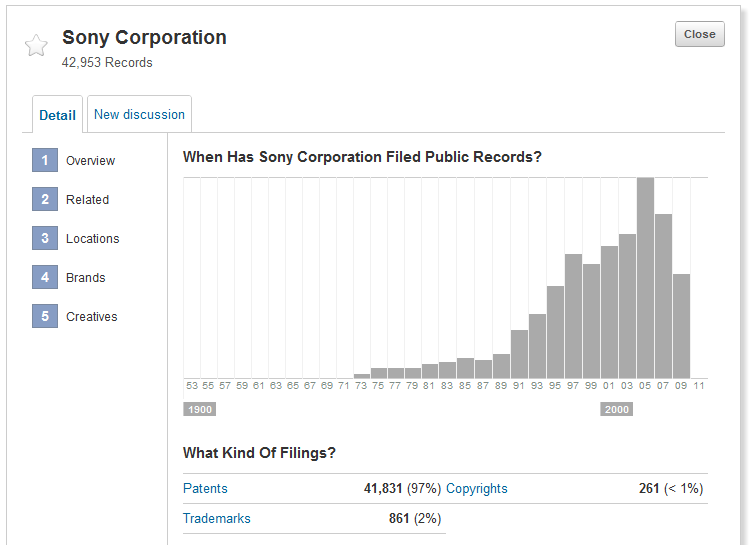The height and width of the screenshot is (545, 754).
Task: Click the number 3 Locations badge
Action: (x=45, y=238)
